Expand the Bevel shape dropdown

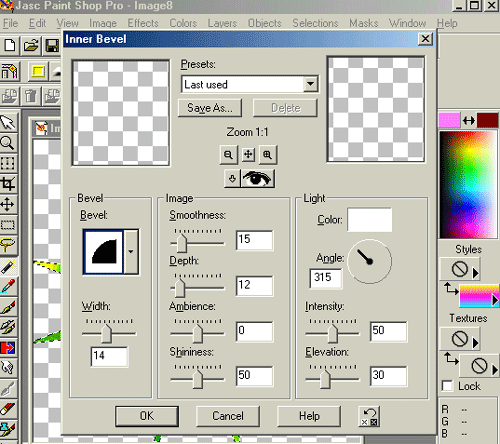coord(131,252)
